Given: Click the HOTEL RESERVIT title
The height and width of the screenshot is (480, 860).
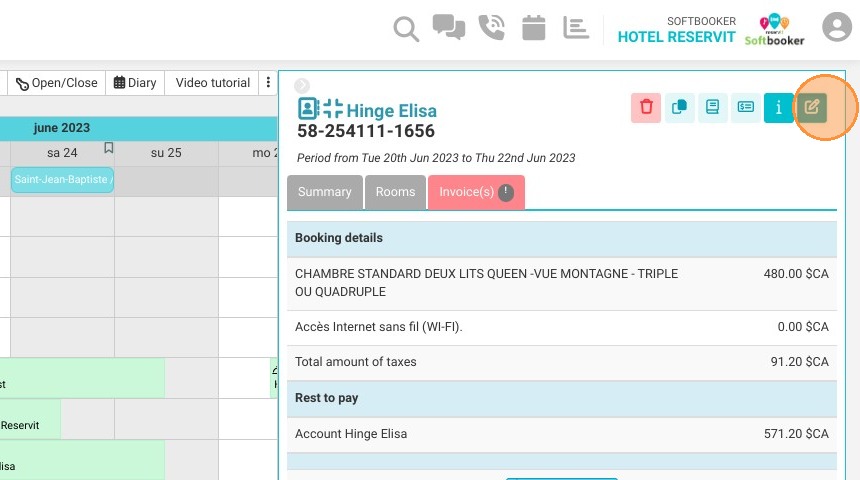Looking at the screenshot, I should 676,37.
